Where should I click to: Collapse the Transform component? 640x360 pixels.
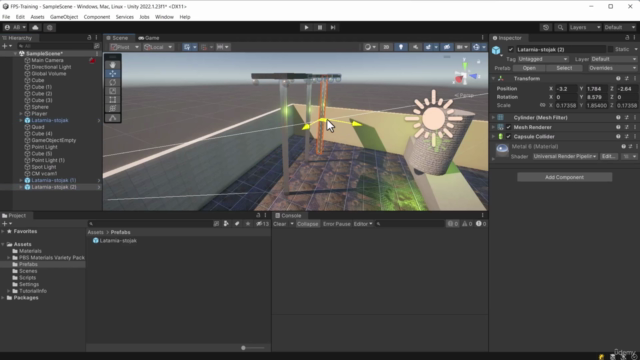point(493,78)
